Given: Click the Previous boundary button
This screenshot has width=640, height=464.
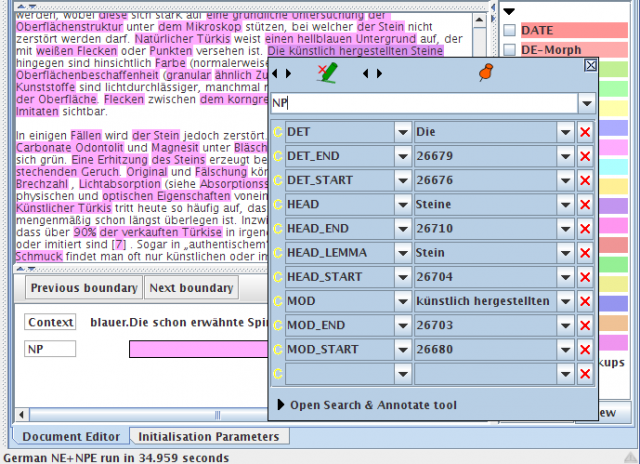Looking at the screenshot, I should tap(83, 289).
